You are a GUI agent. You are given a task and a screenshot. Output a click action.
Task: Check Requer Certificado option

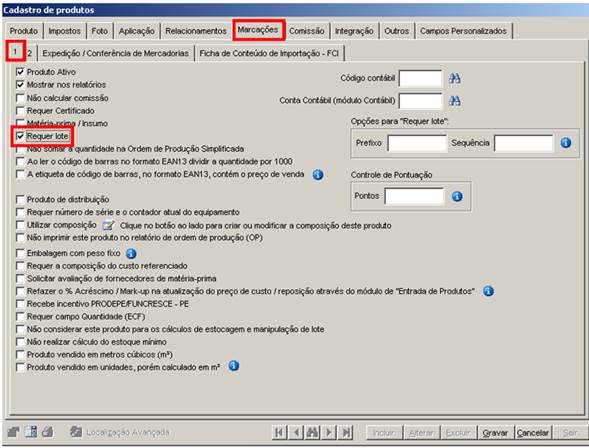[x=20, y=111]
